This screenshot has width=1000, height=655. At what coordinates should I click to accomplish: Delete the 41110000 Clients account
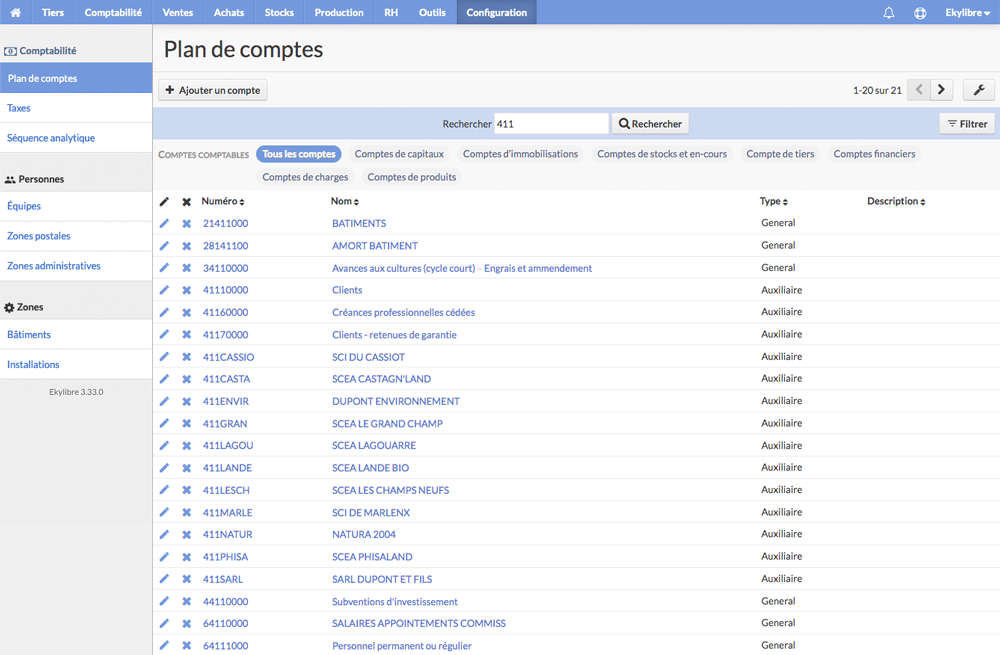coord(186,290)
